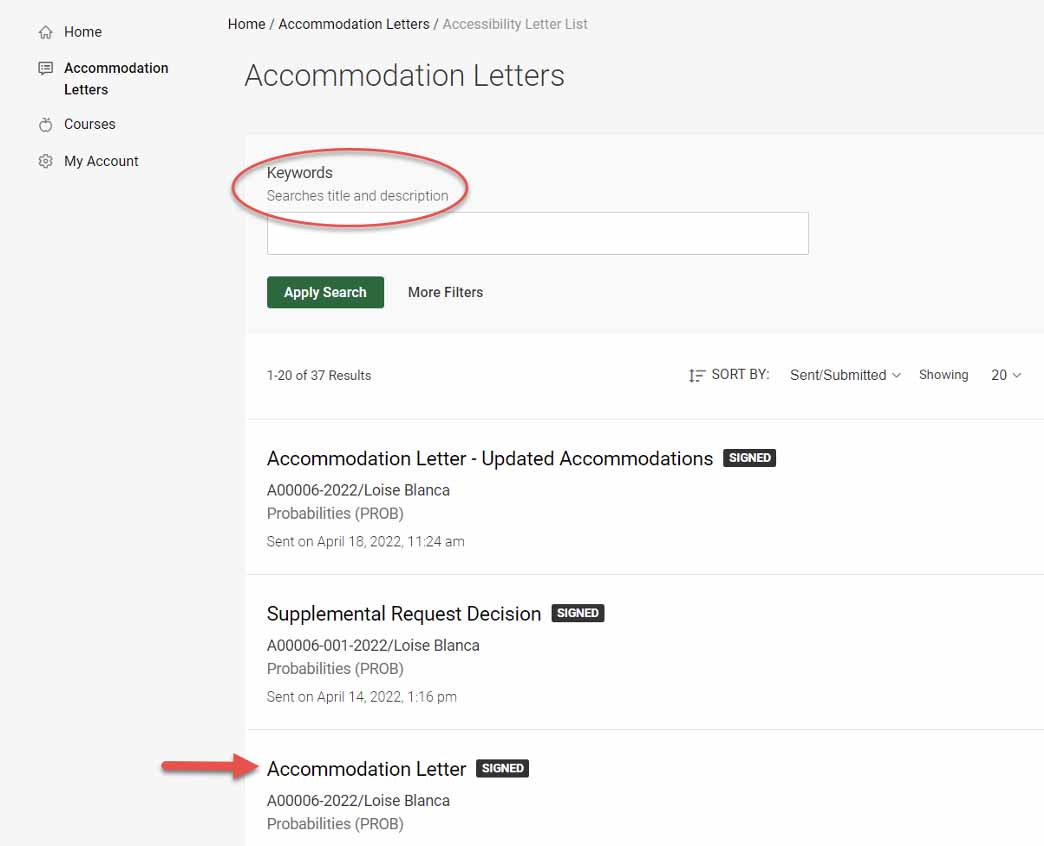
Task: Open the Showing 20 results dropdown
Action: 1005,375
